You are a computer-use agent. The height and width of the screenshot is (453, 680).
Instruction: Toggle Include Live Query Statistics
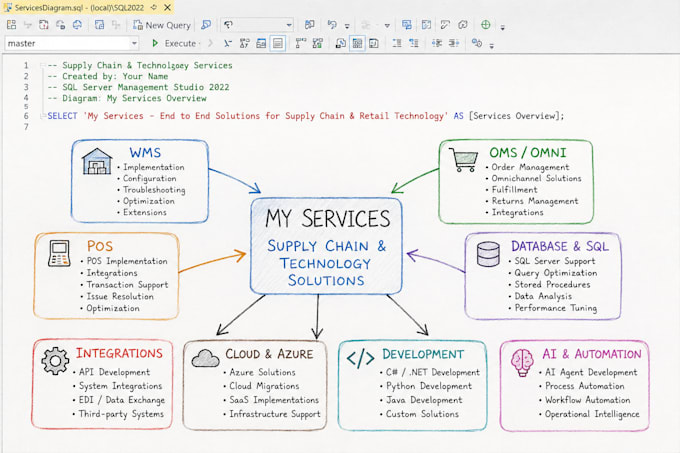(318, 43)
